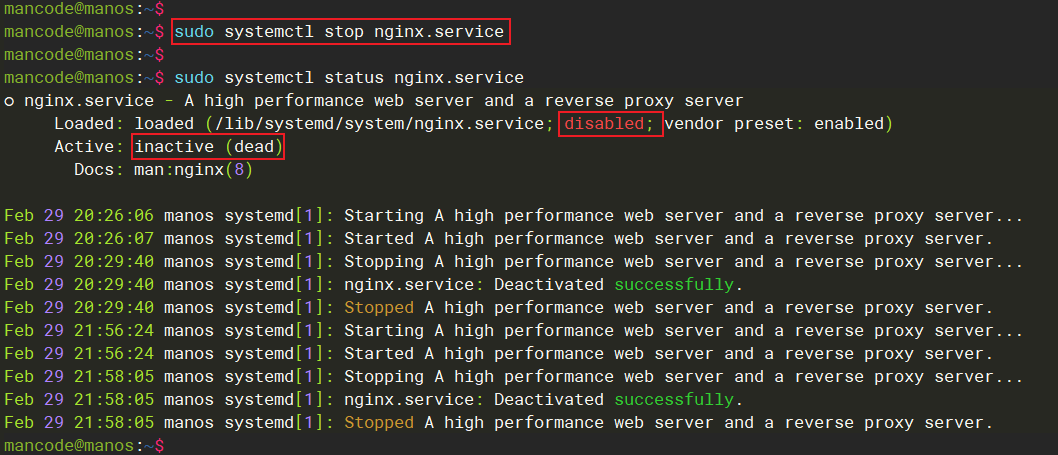1058x455 pixels.
Task: Click the red-boxed 'disabled;' state text
Action: point(610,124)
